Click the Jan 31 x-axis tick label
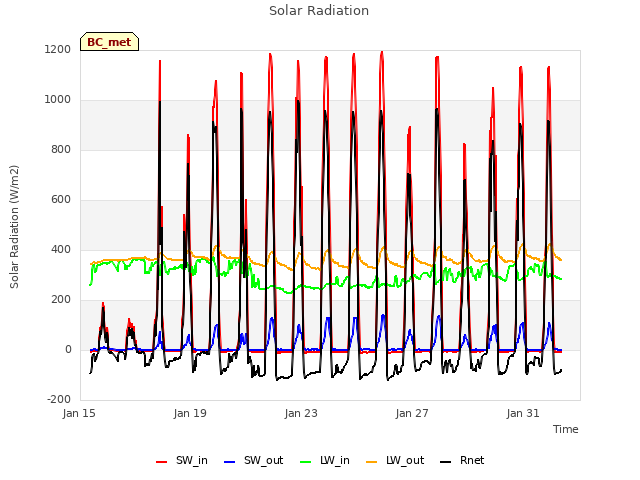 click(x=523, y=413)
